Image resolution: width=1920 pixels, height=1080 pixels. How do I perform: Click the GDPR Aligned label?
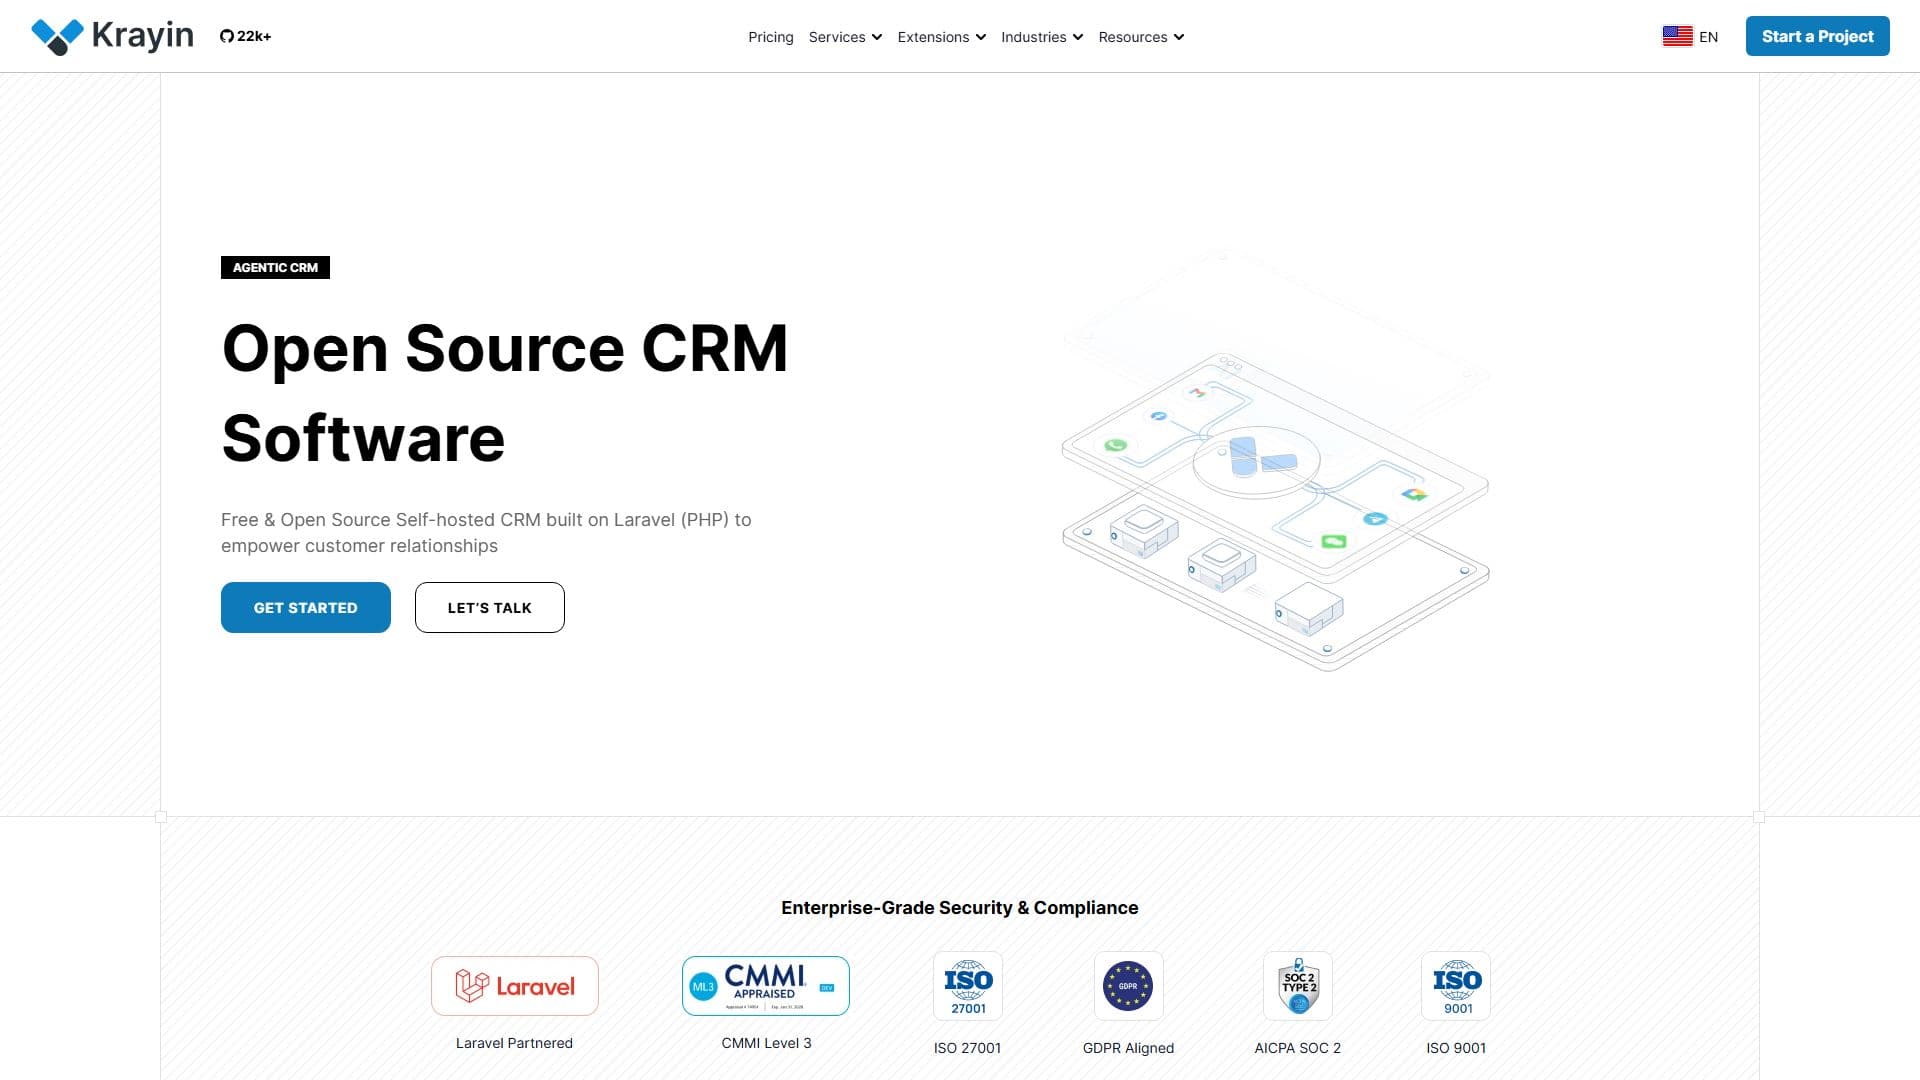click(x=1128, y=1048)
